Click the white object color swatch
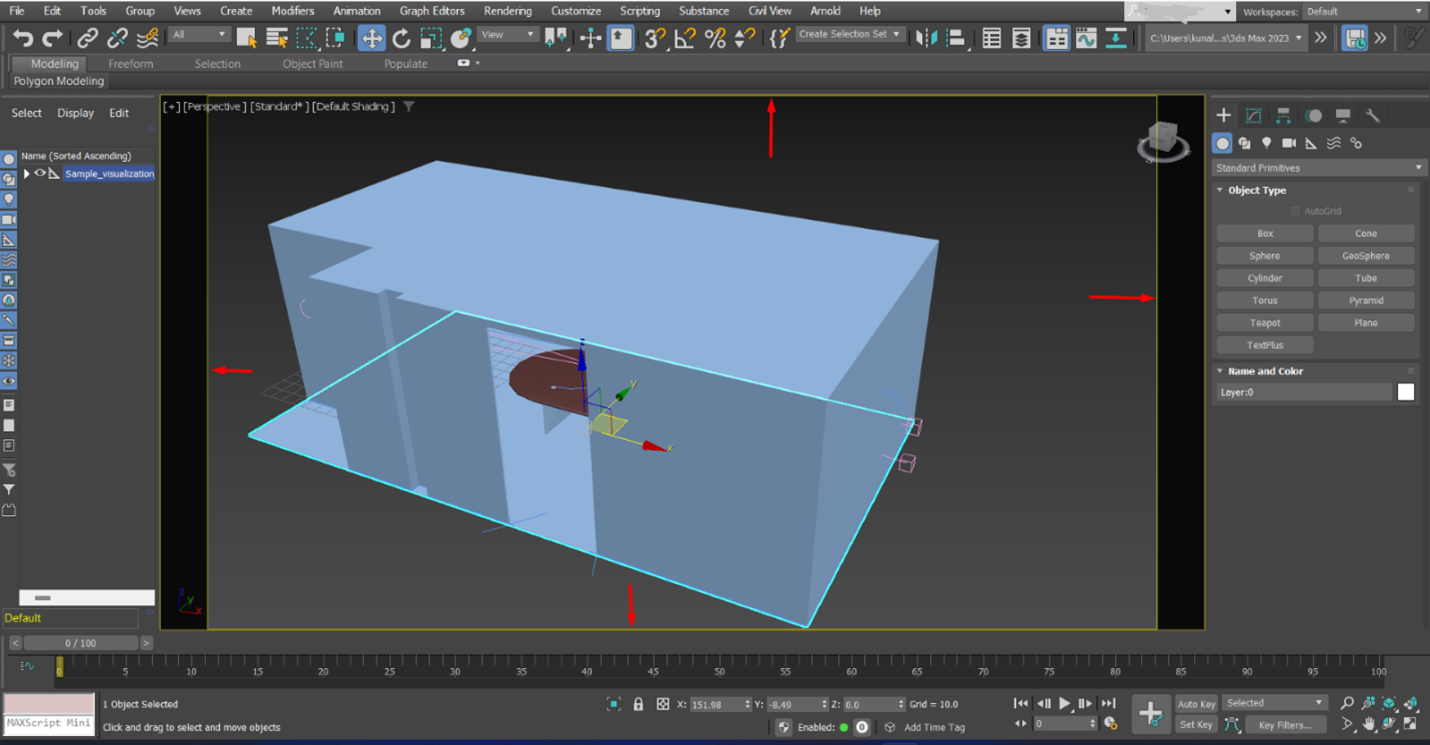The width and height of the screenshot is (1430, 745). (x=1406, y=392)
